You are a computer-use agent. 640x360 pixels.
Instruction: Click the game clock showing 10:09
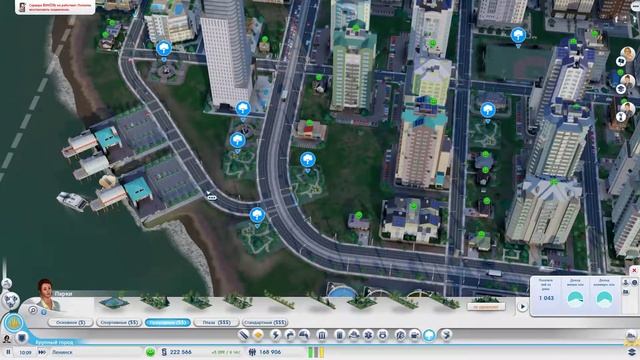click(25, 352)
